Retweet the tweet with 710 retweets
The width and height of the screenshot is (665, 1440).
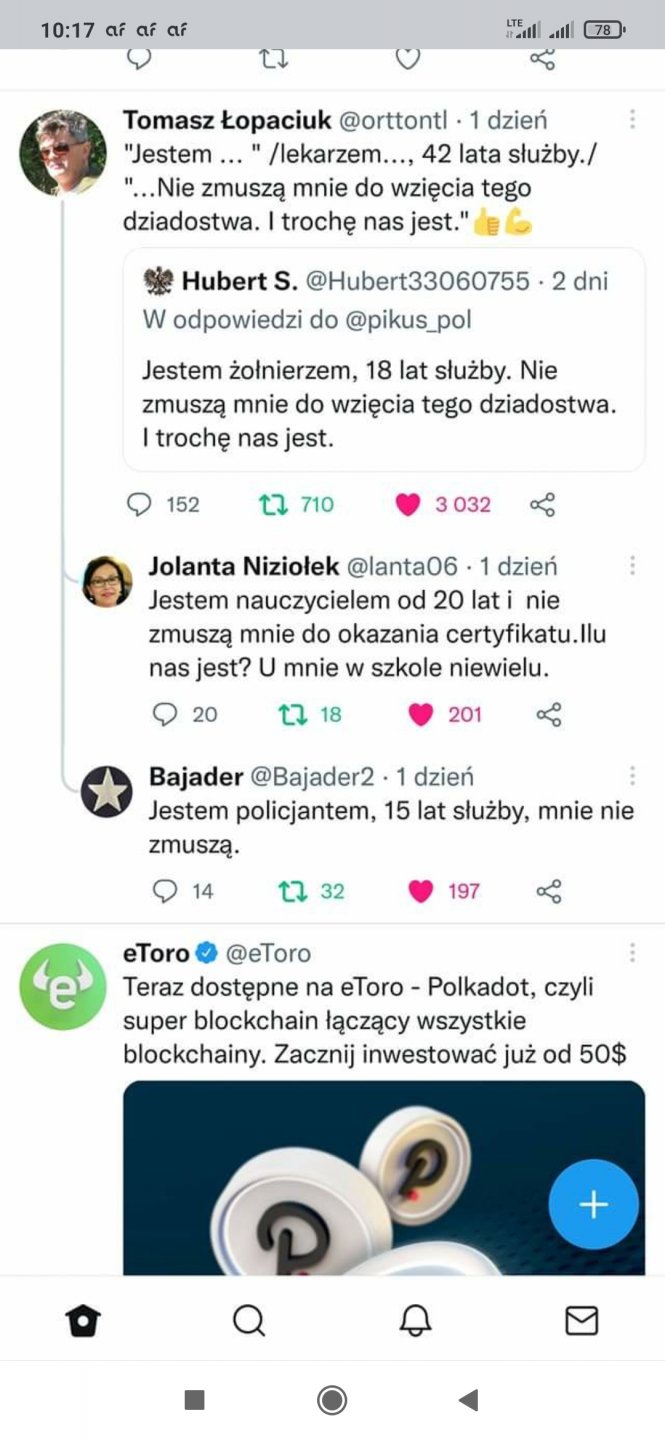click(273, 505)
